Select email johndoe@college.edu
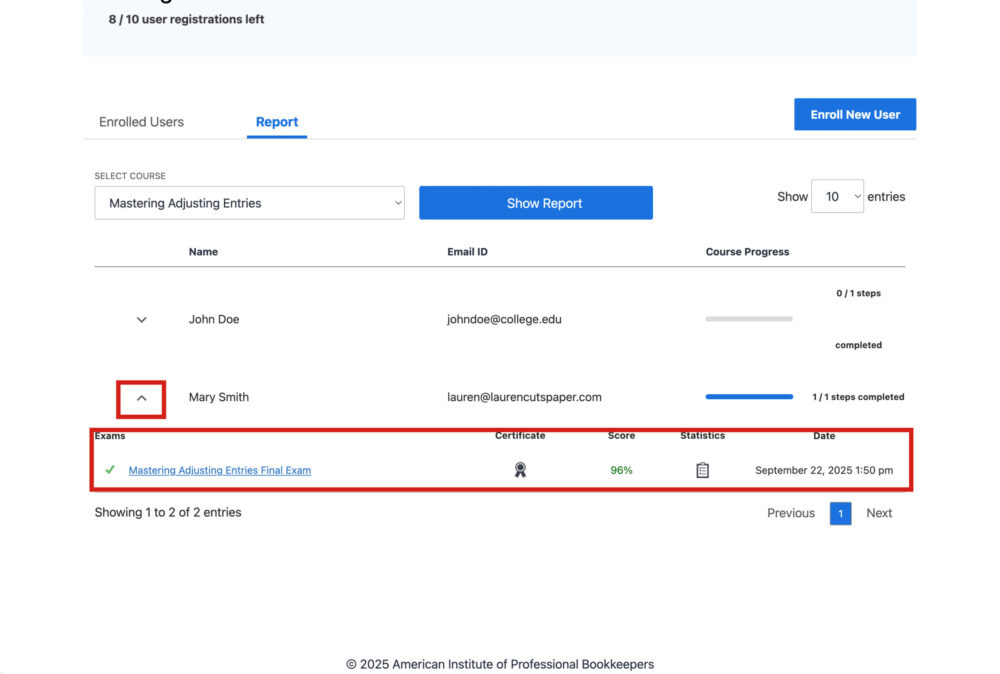The image size is (1000, 674). point(504,319)
